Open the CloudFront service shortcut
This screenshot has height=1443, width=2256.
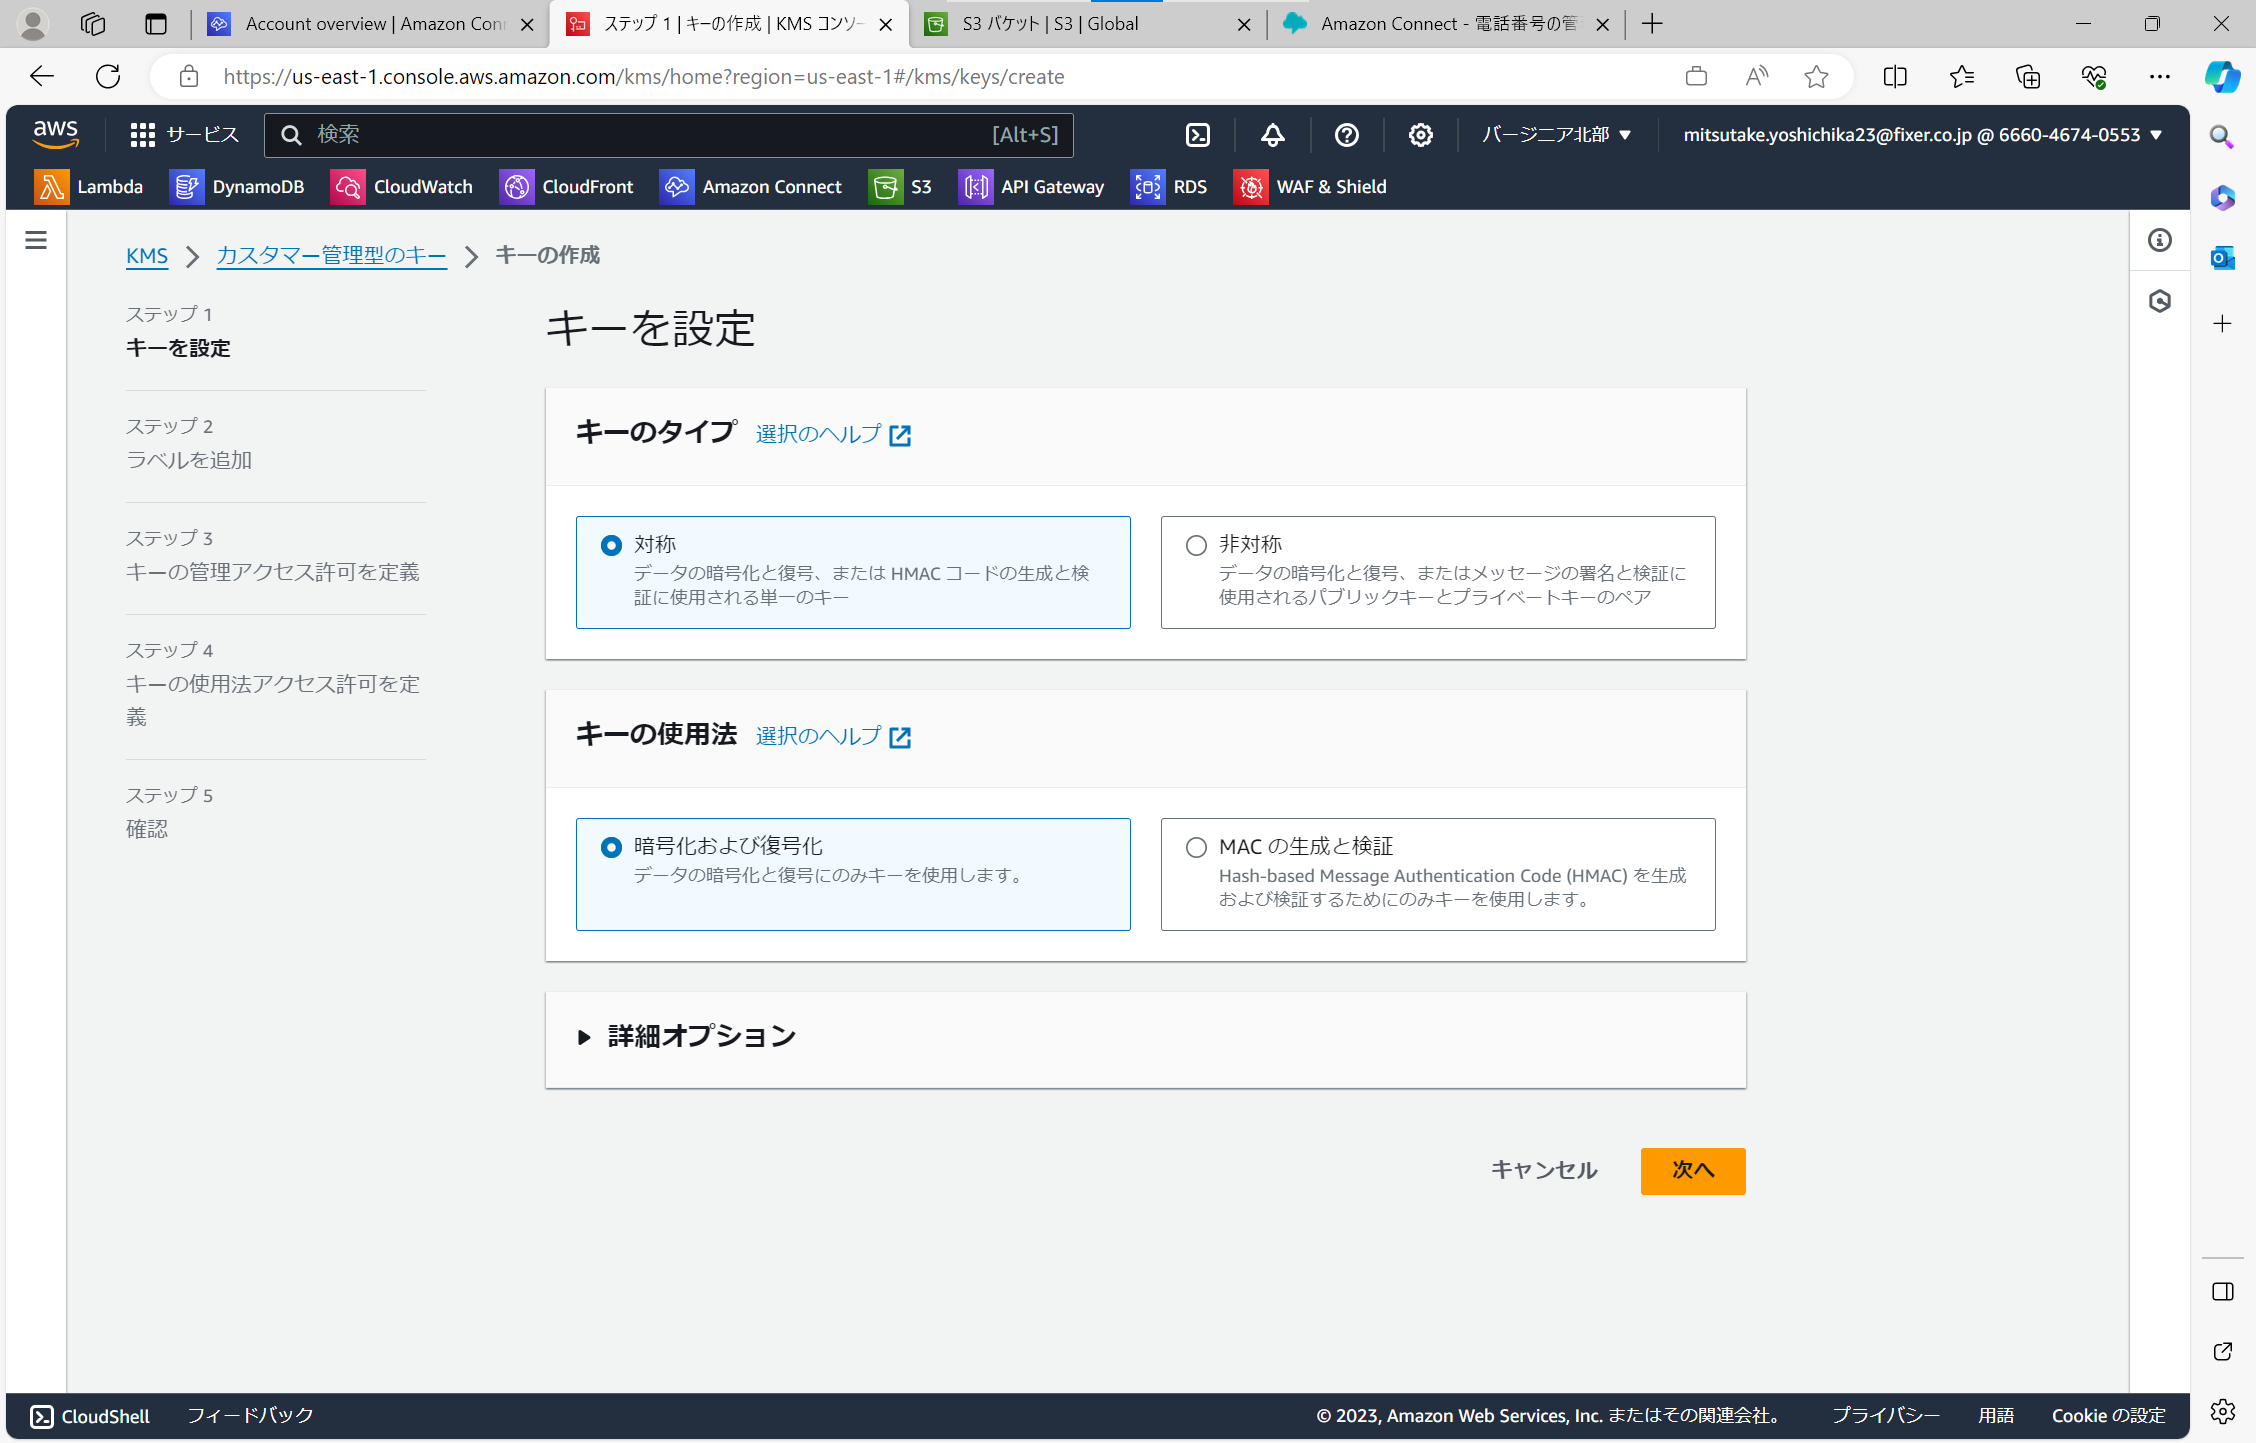[566, 187]
